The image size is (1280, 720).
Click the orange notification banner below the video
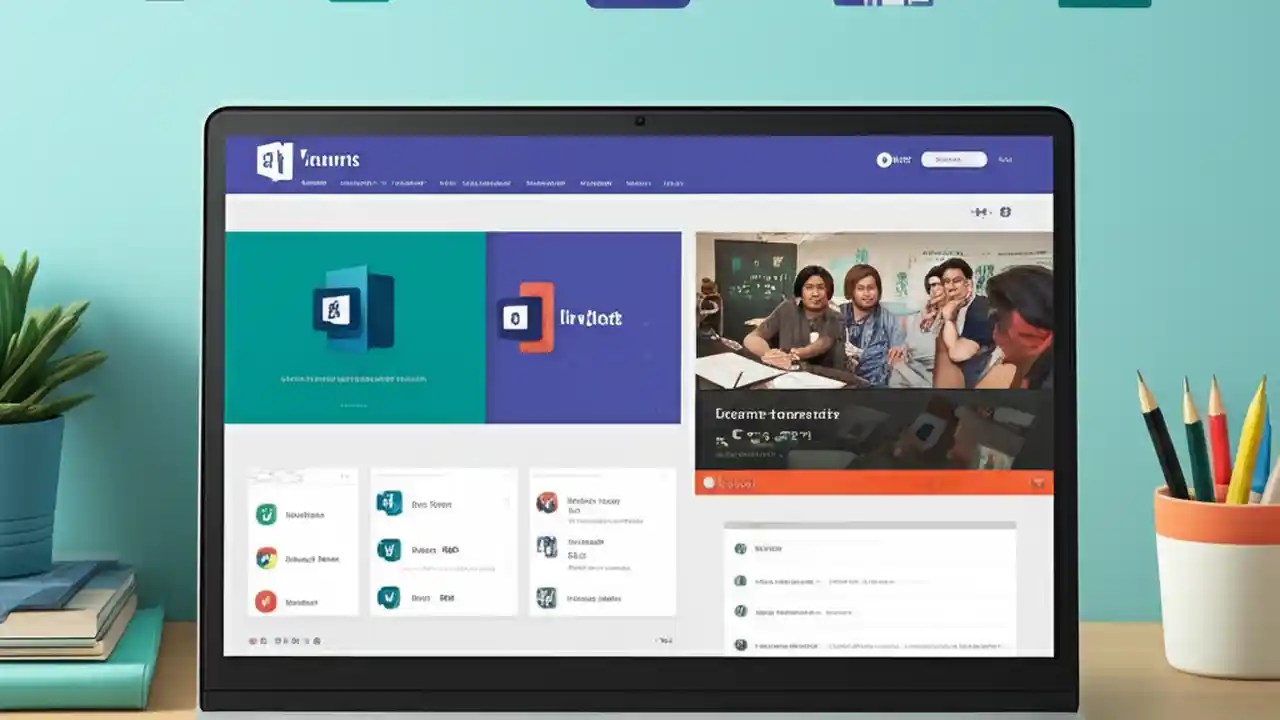pos(875,483)
